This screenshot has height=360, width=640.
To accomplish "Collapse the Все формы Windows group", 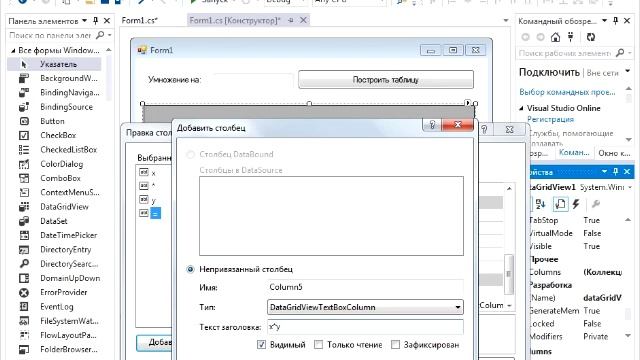I will click(13, 51).
